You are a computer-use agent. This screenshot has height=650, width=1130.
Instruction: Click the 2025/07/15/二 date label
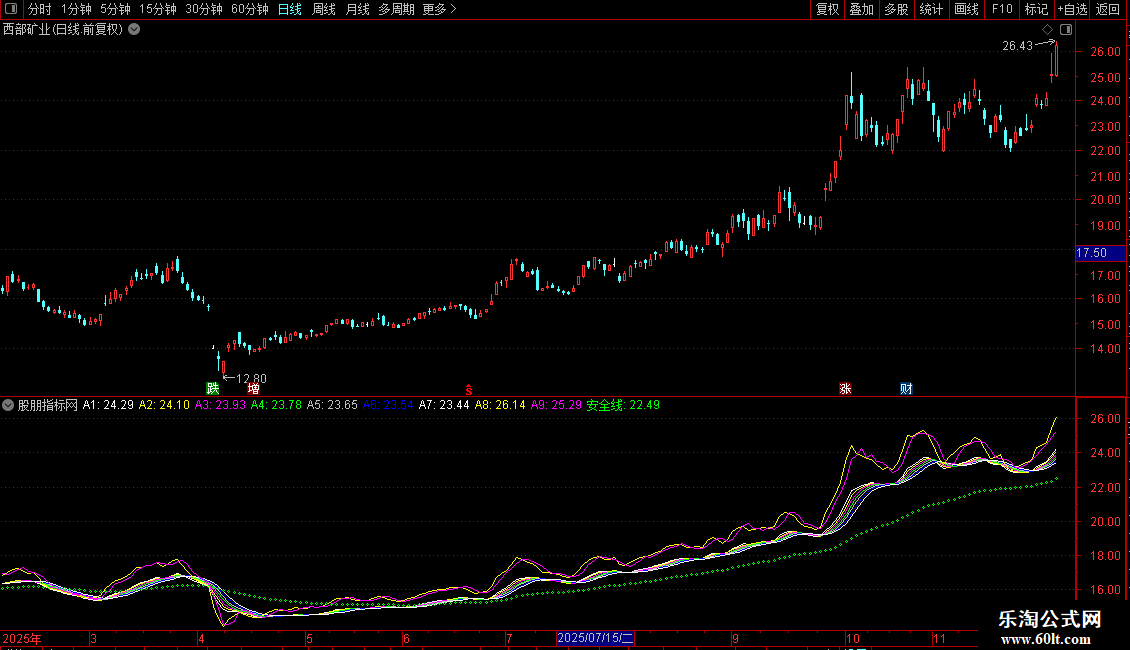[x=595, y=638]
